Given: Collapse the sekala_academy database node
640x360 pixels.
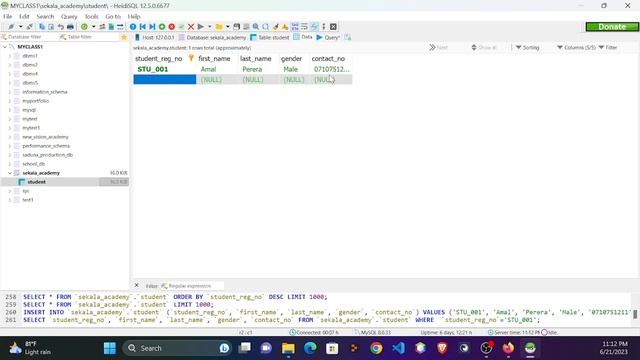Looking at the screenshot, I should (x=10, y=173).
